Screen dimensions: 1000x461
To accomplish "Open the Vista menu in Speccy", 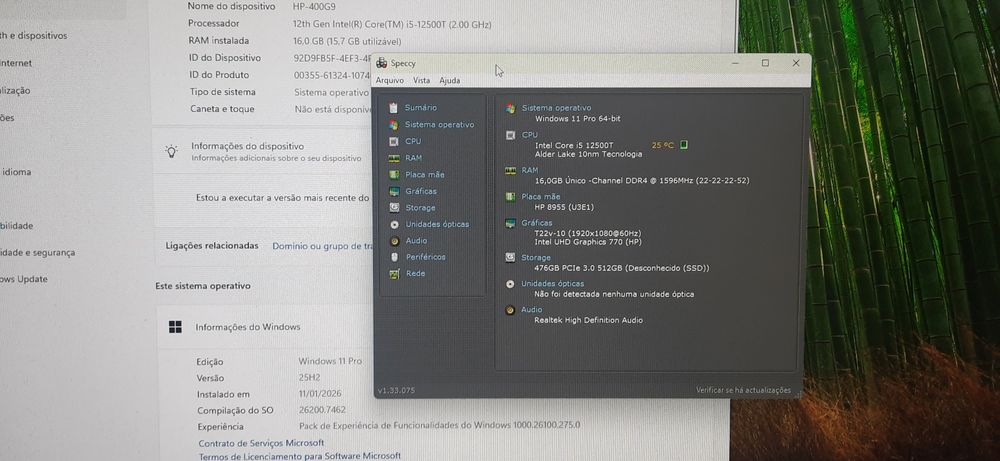I will click(422, 81).
